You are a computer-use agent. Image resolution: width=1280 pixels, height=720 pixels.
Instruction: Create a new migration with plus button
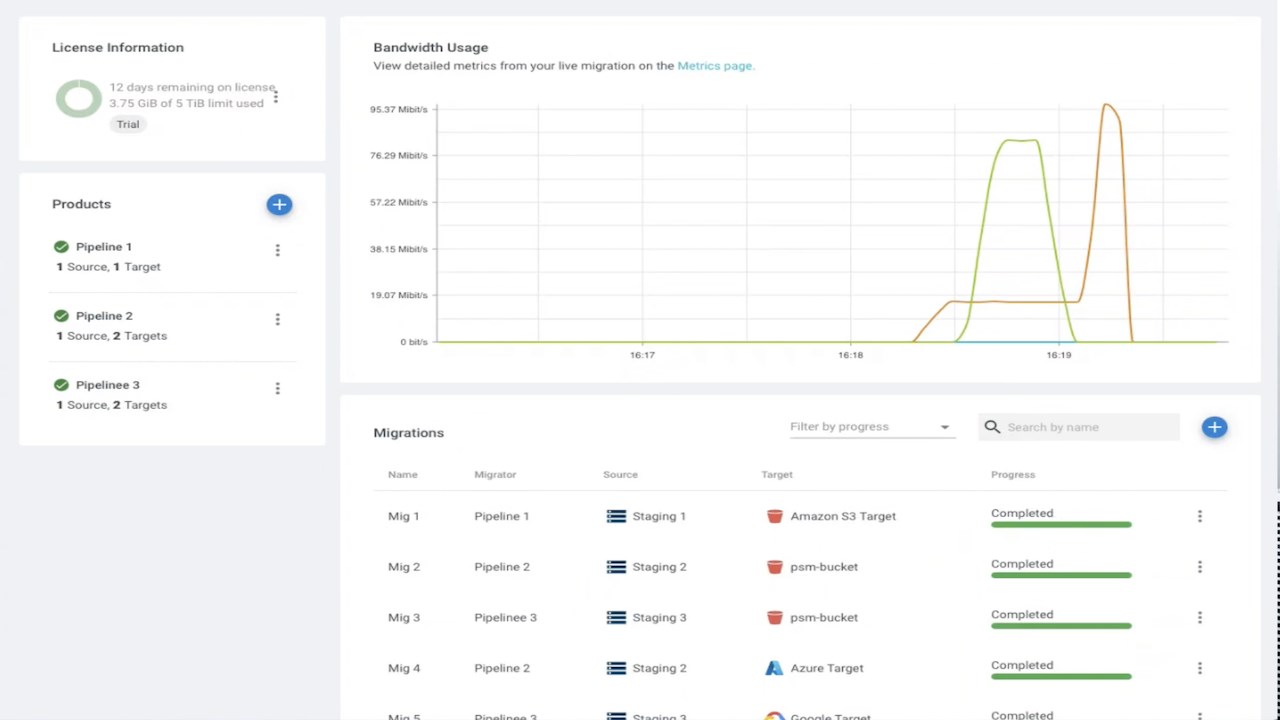(x=1214, y=428)
